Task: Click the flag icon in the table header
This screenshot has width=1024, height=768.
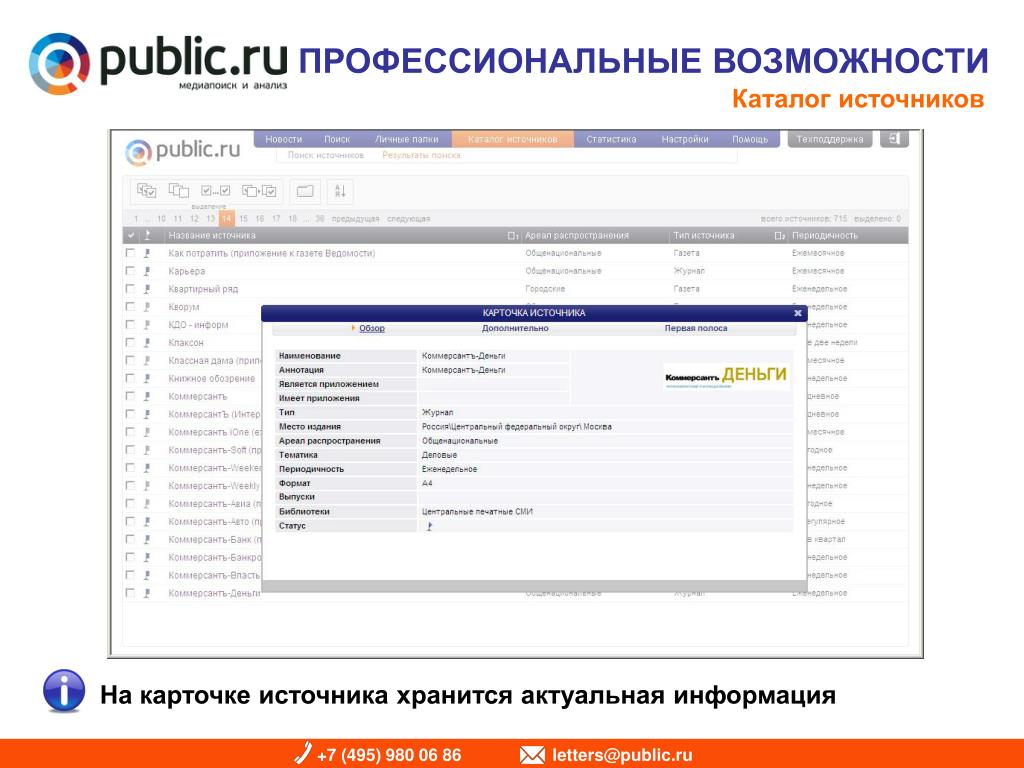Action: pyautogui.click(x=148, y=235)
